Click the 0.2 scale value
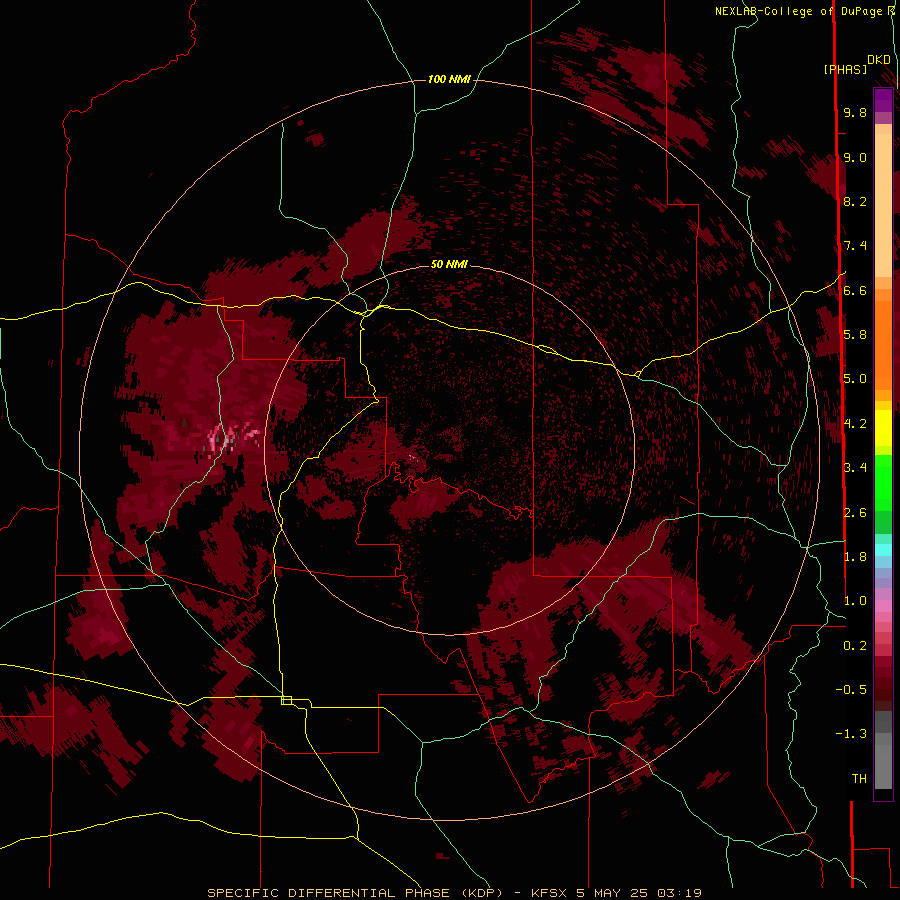This screenshot has width=900, height=900. click(855, 646)
